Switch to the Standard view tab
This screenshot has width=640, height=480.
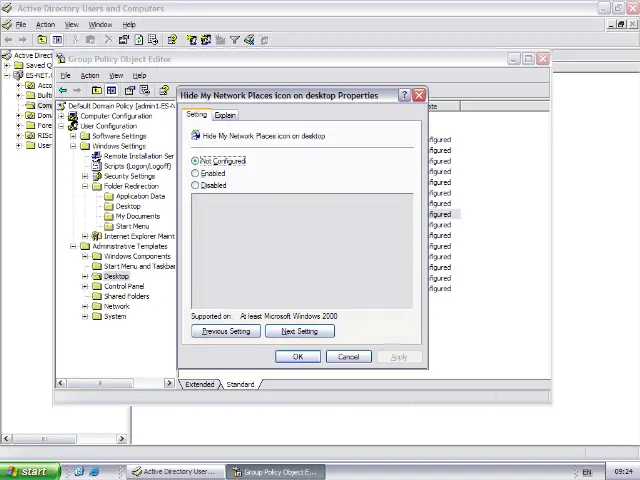click(x=240, y=384)
